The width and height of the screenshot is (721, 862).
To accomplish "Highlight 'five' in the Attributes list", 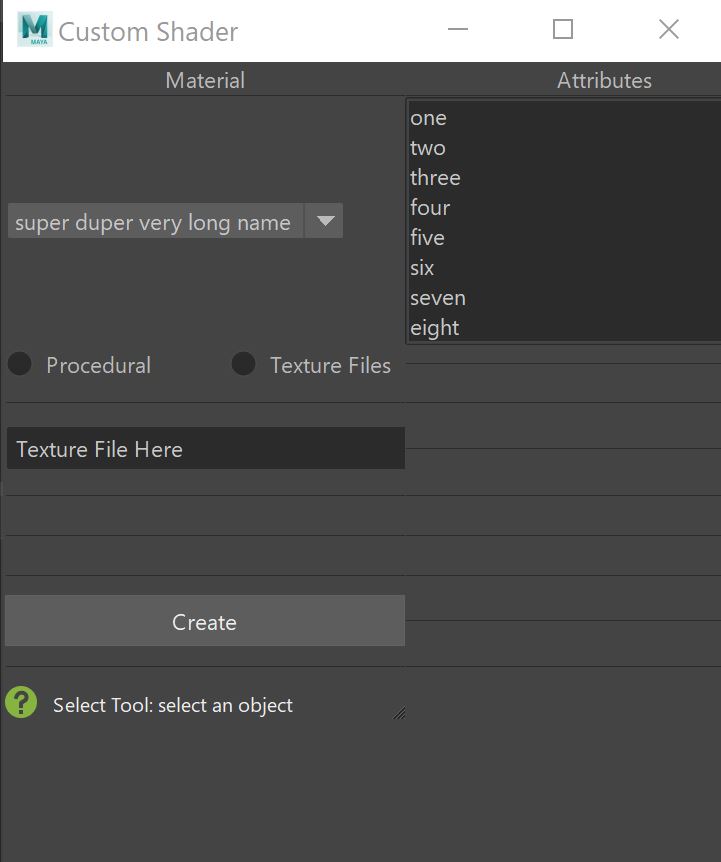I will click(427, 238).
